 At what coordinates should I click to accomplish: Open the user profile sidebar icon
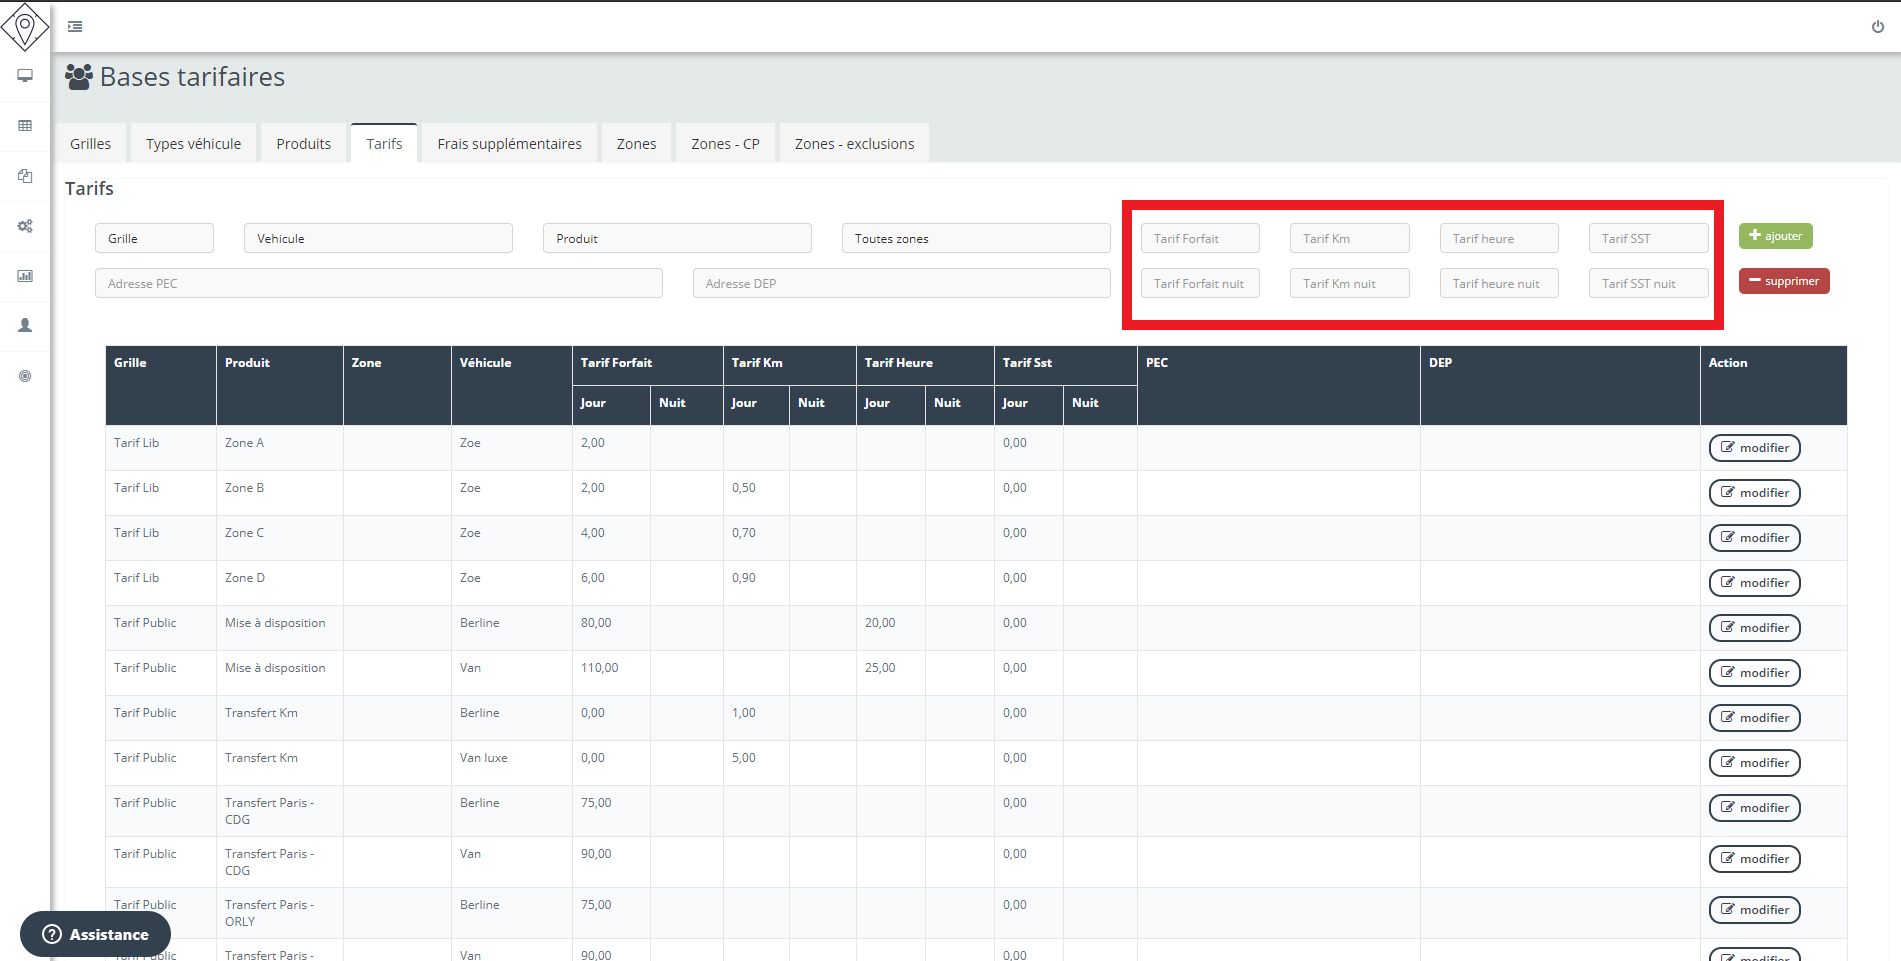click(x=25, y=326)
